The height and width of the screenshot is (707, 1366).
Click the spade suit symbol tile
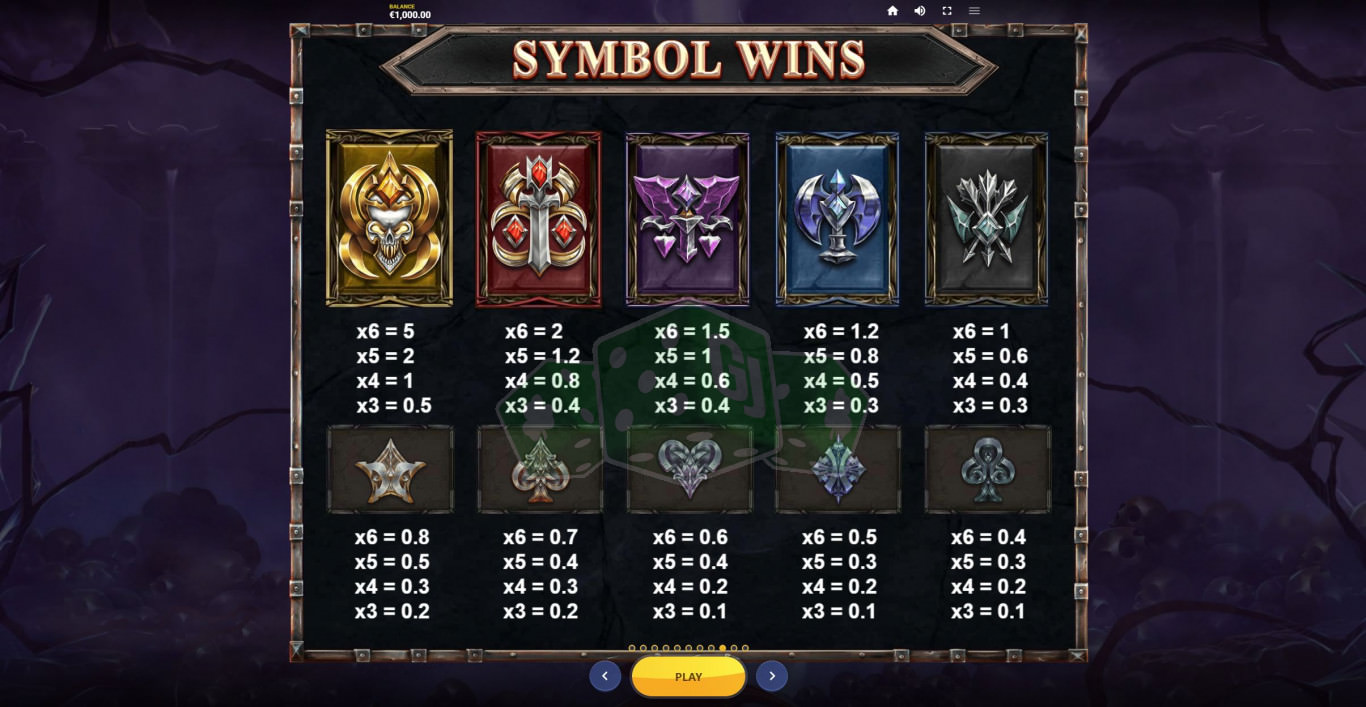point(540,469)
